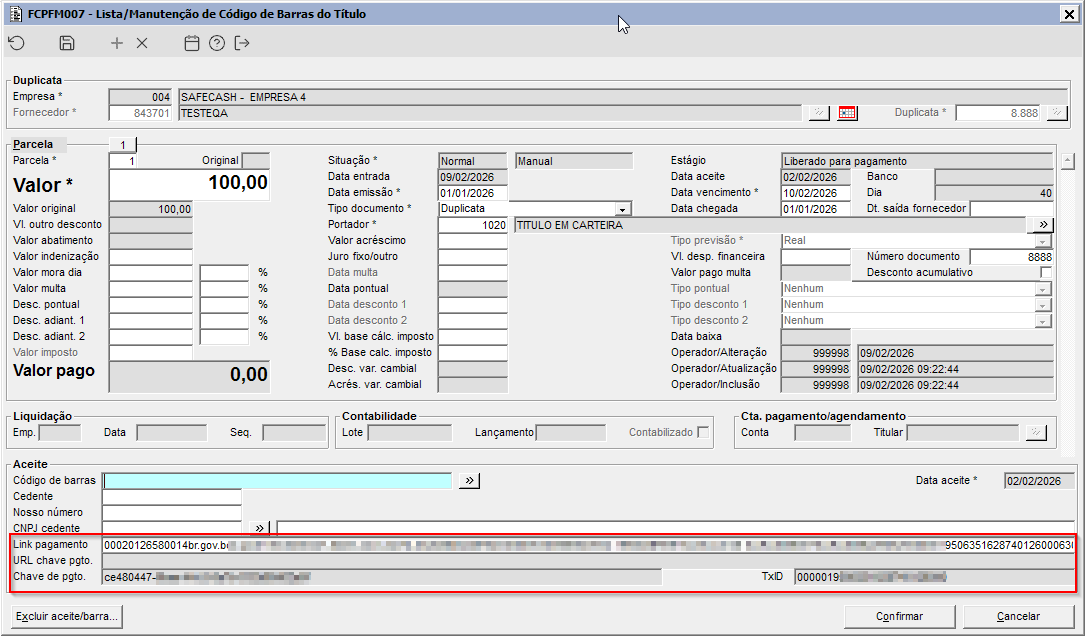Click the window title bar app icon
Screen dimensions: 1085x636
coord(15,14)
